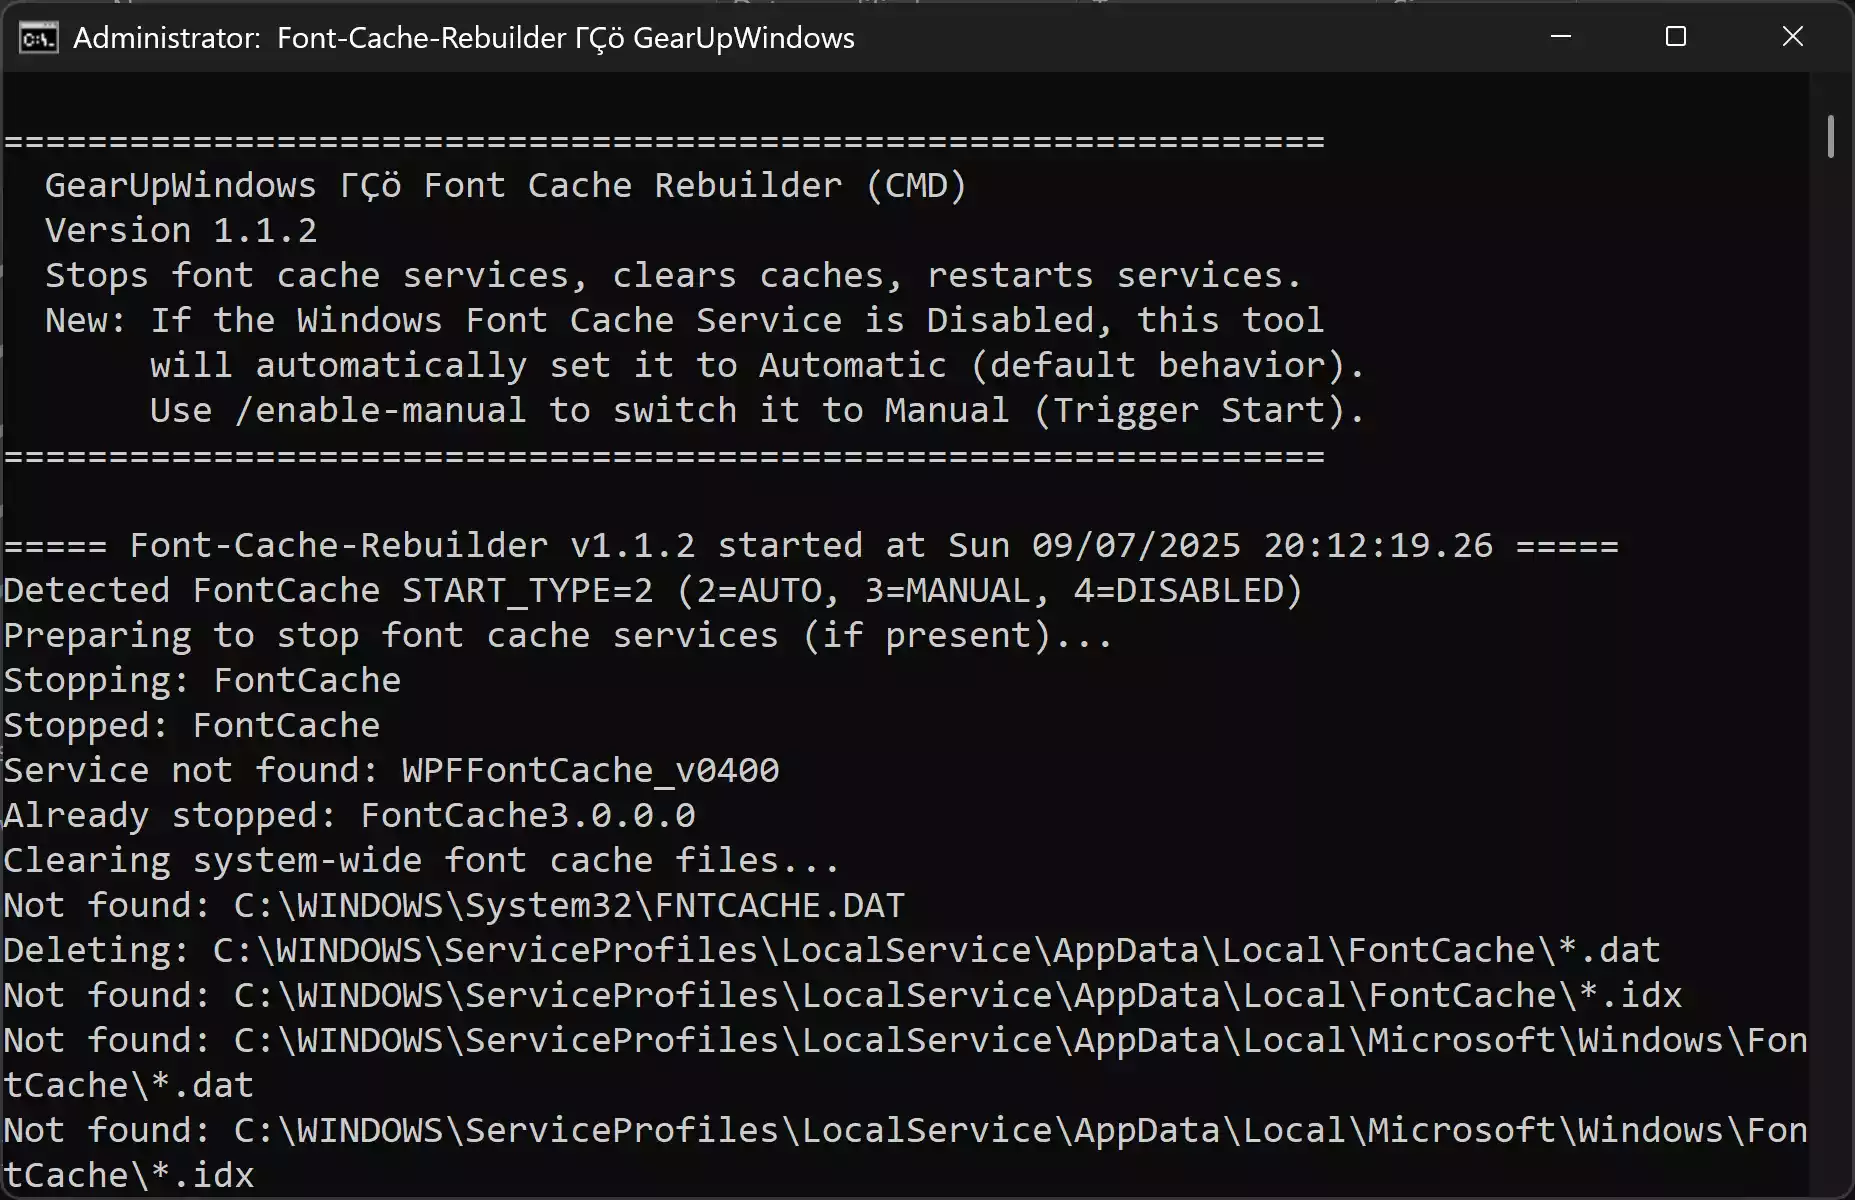Select the Detected FontCache START_TYPE=2 line
The image size is (1855, 1200).
[x=650, y=589]
